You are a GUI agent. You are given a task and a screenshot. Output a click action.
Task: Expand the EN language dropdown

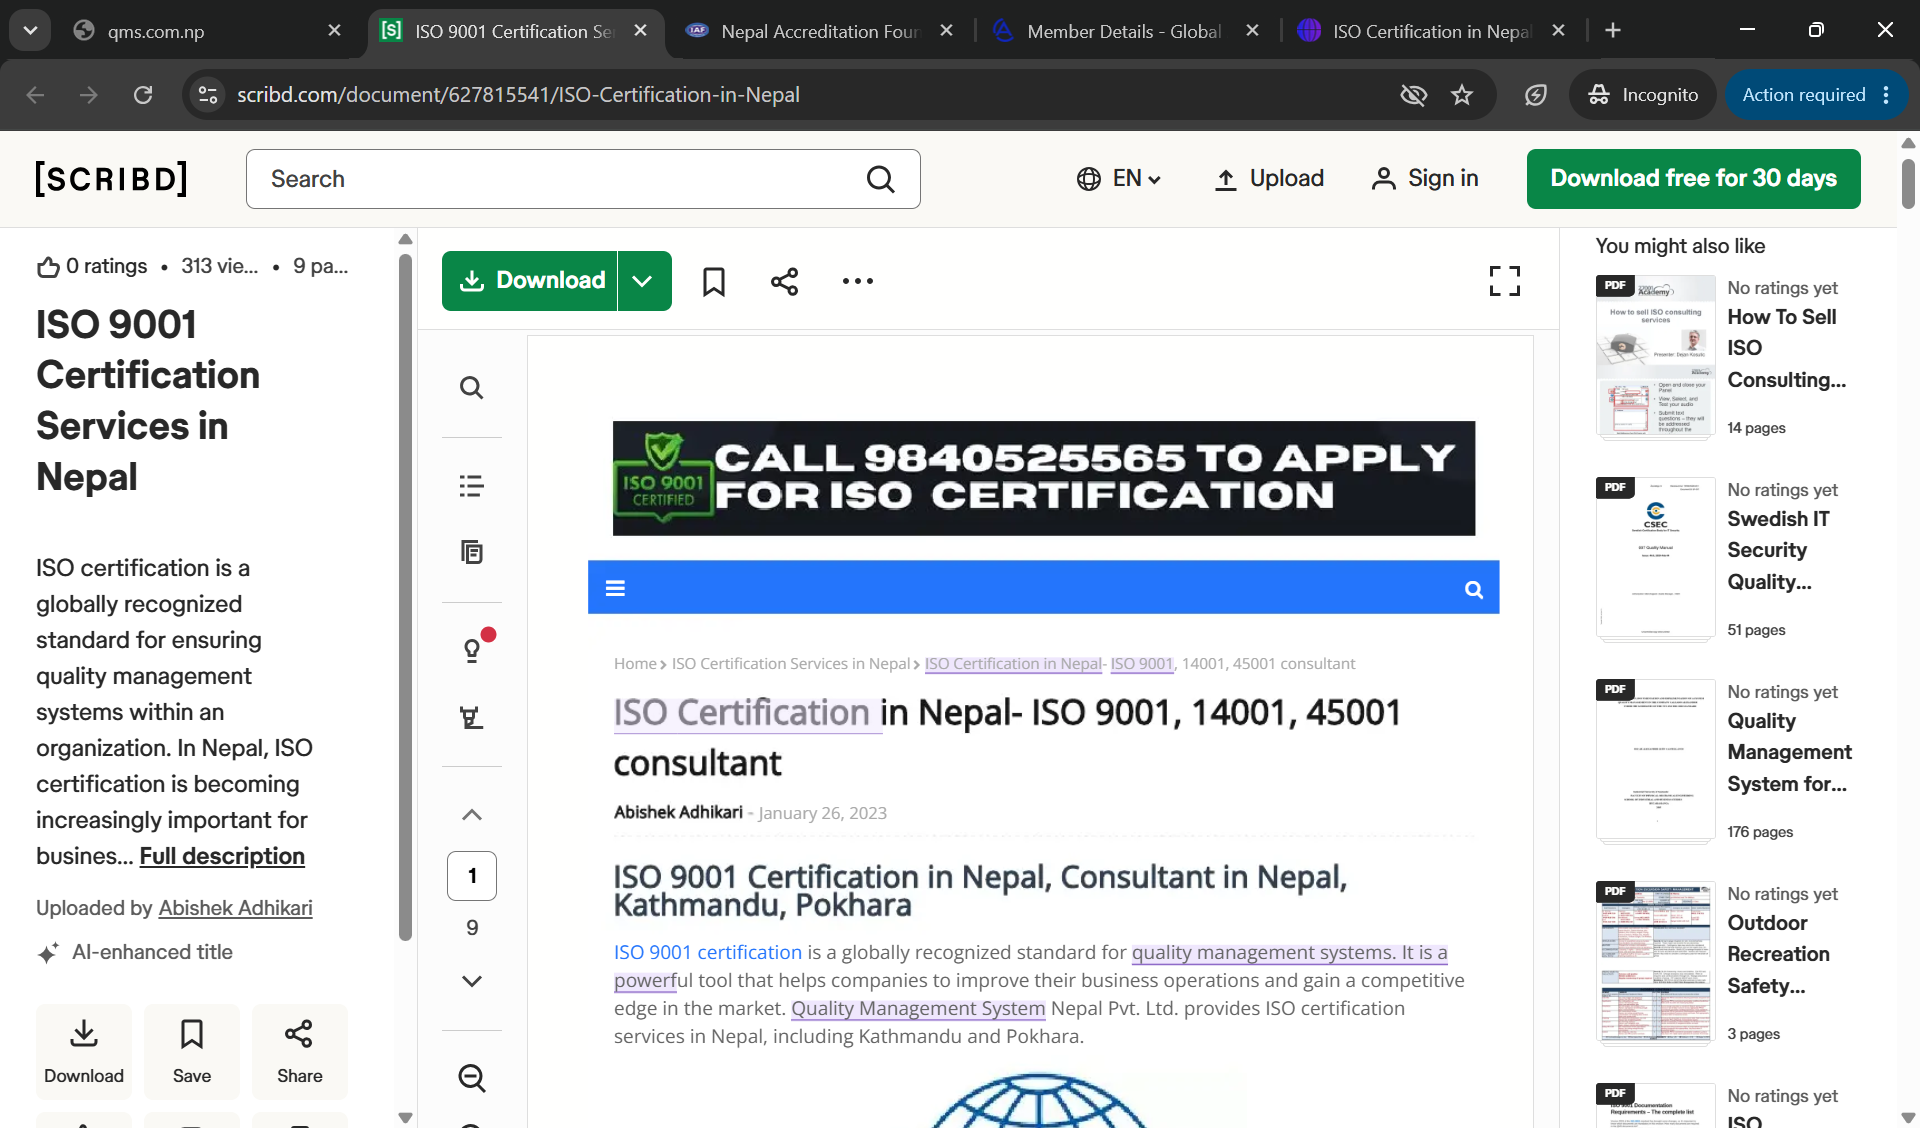point(1118,179)
